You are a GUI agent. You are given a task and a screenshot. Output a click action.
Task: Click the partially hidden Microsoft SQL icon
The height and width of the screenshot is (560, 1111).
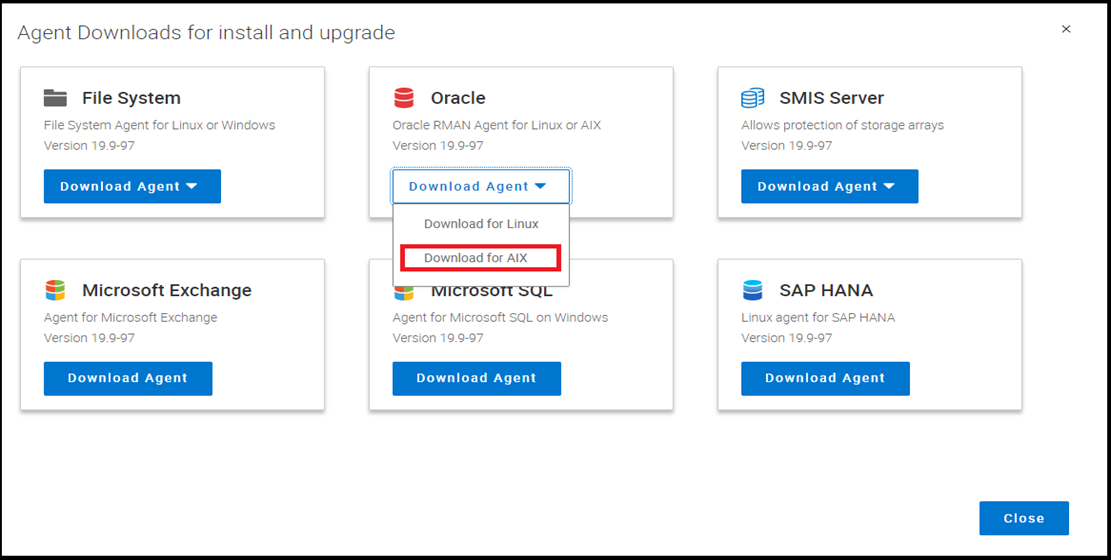click(404, 292)
